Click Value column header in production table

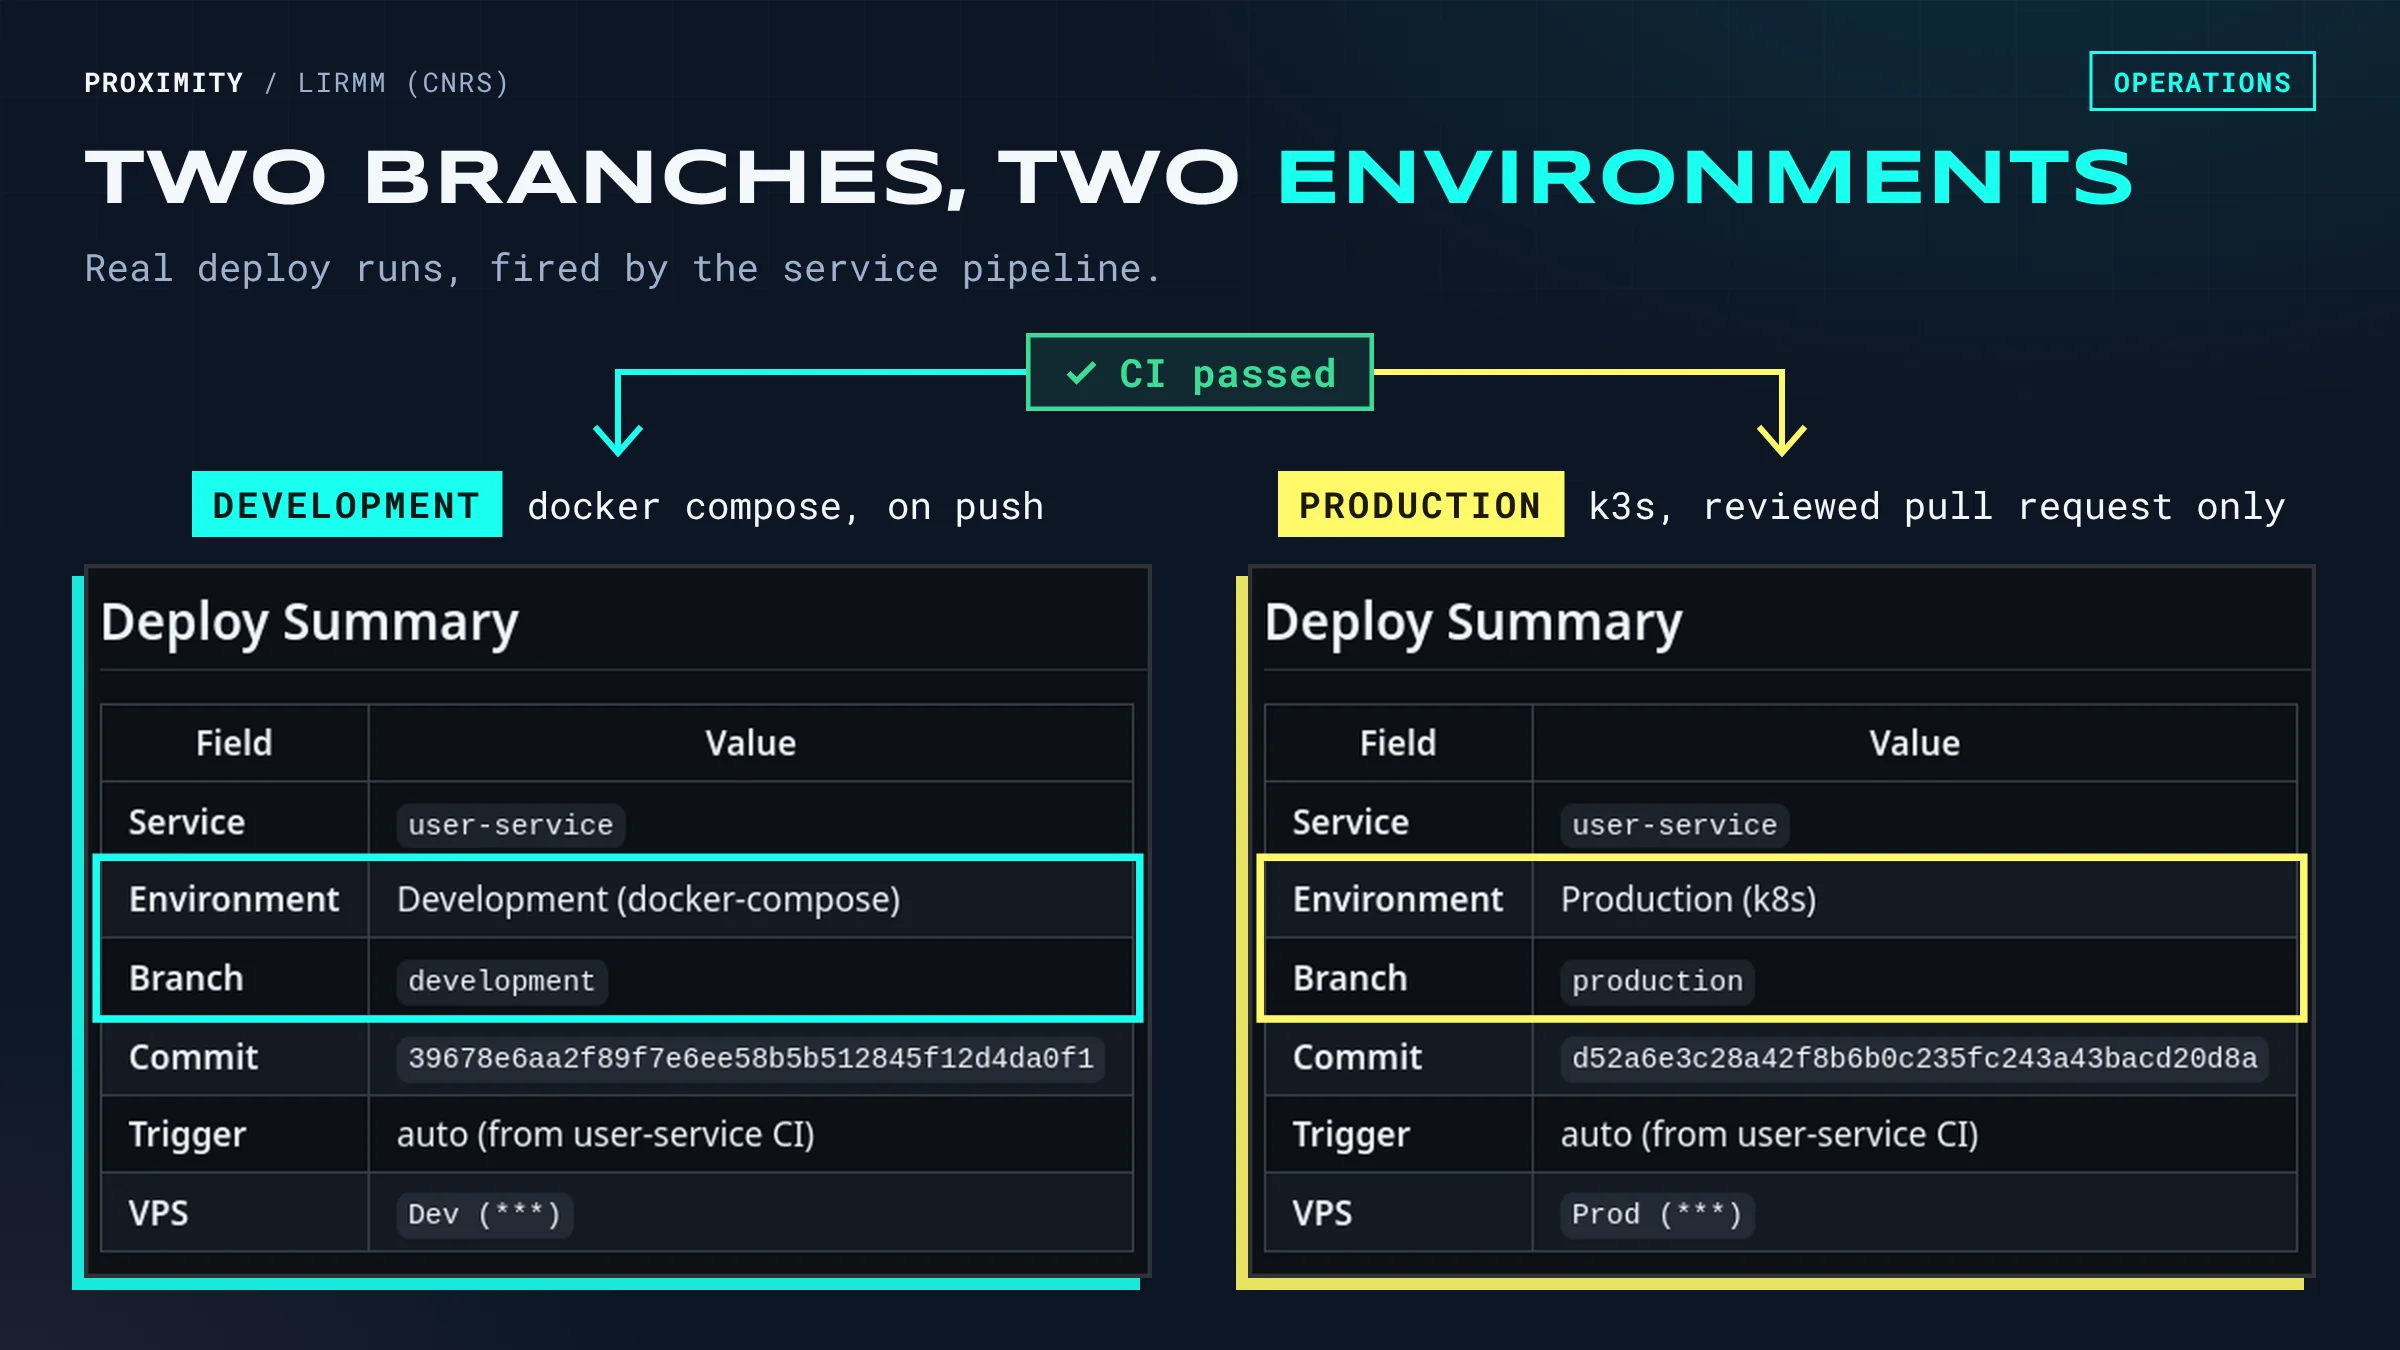1915,743
